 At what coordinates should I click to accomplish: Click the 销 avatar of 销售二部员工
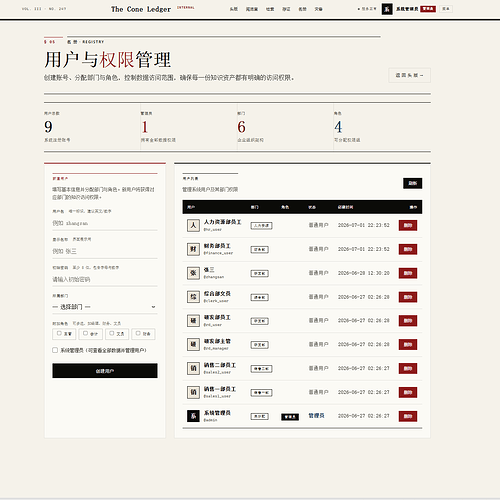pos(193,368)
